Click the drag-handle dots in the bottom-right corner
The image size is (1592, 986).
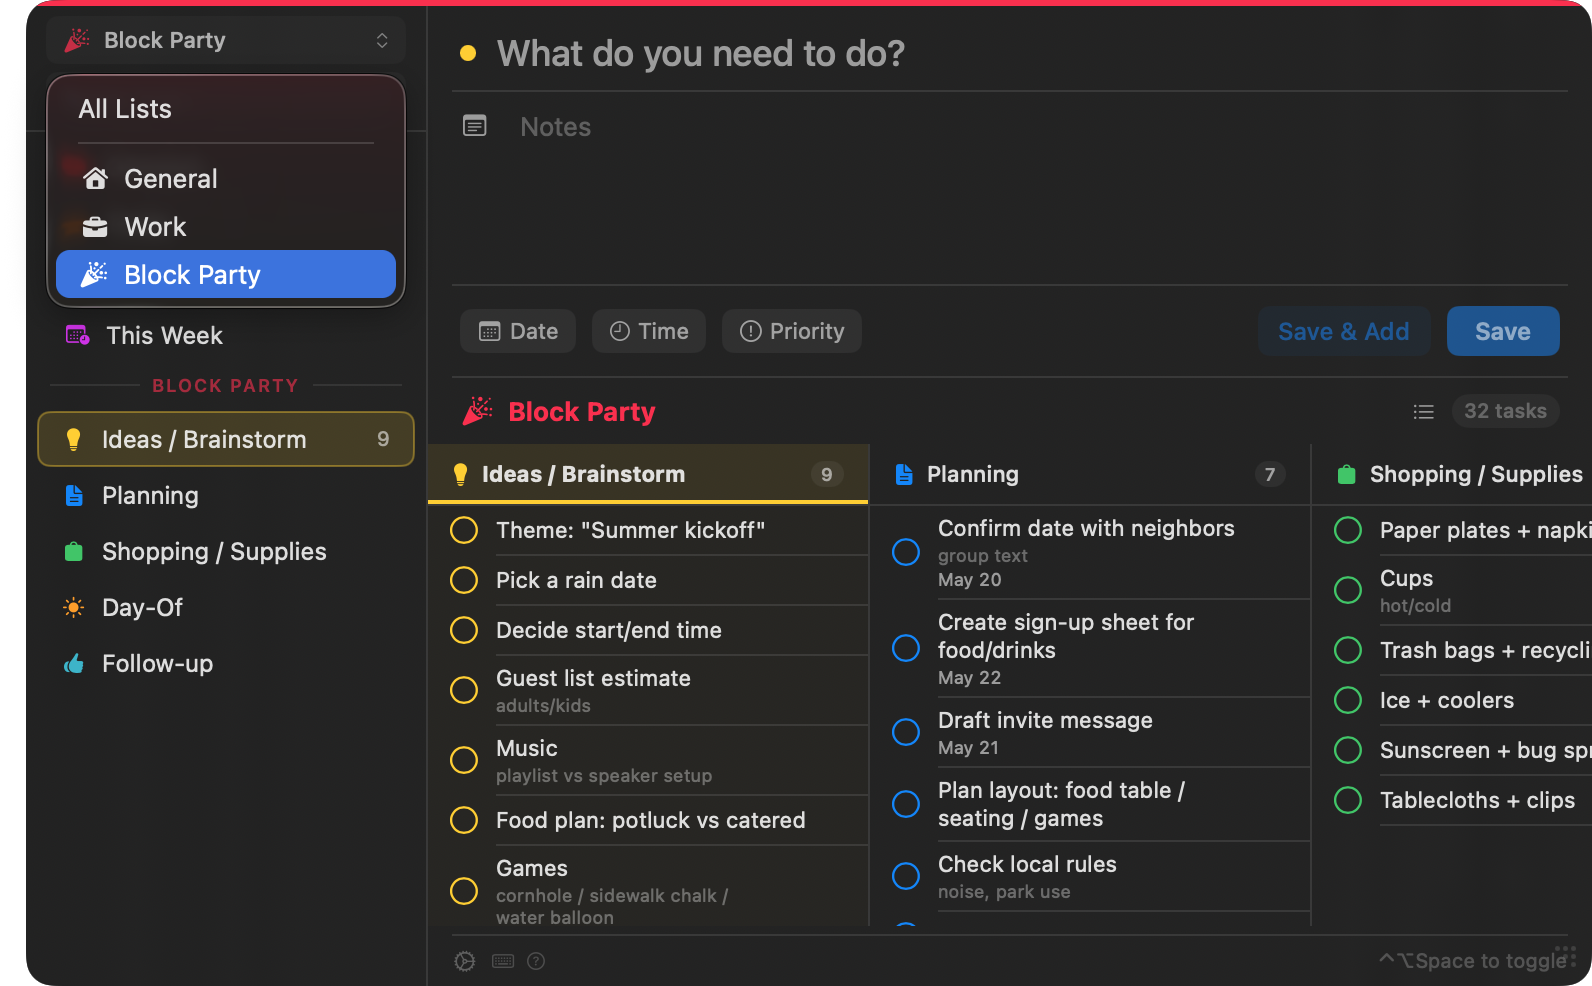pos(1566,954)
